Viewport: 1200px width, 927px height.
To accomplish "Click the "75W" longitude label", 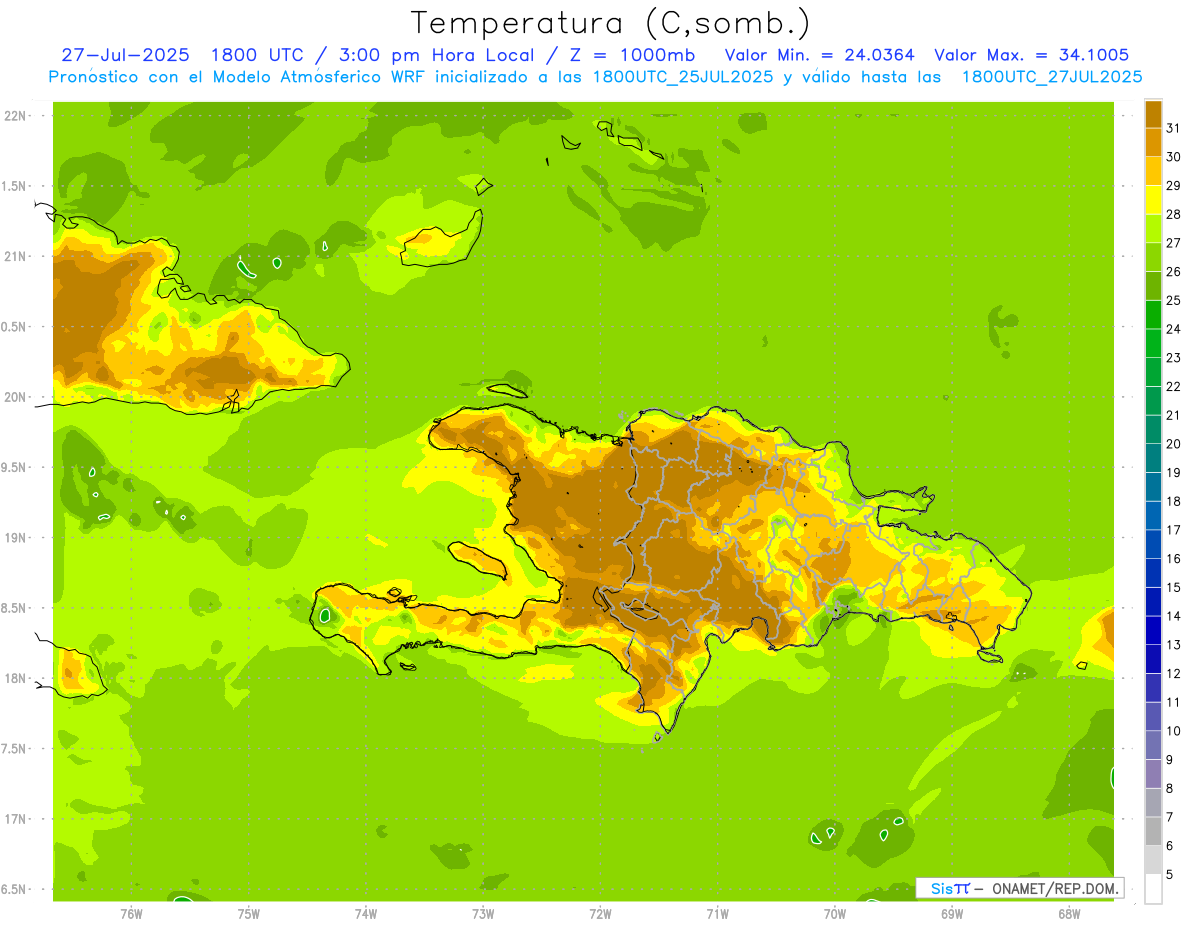I will pyautogui.click(x=249, y=913).
